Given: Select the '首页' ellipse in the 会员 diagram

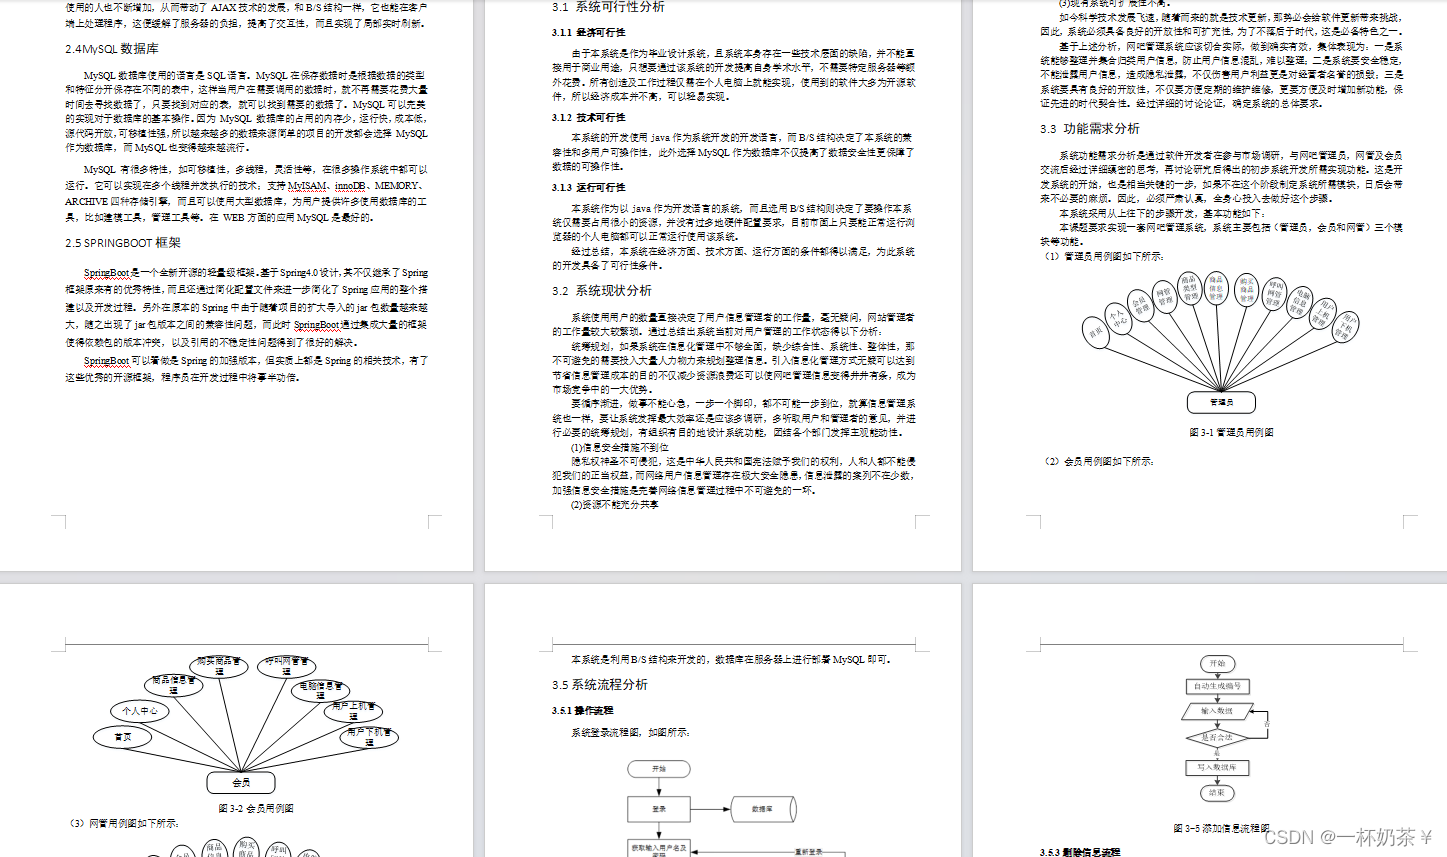Looking at the screenshot, I should pos(123,737).
